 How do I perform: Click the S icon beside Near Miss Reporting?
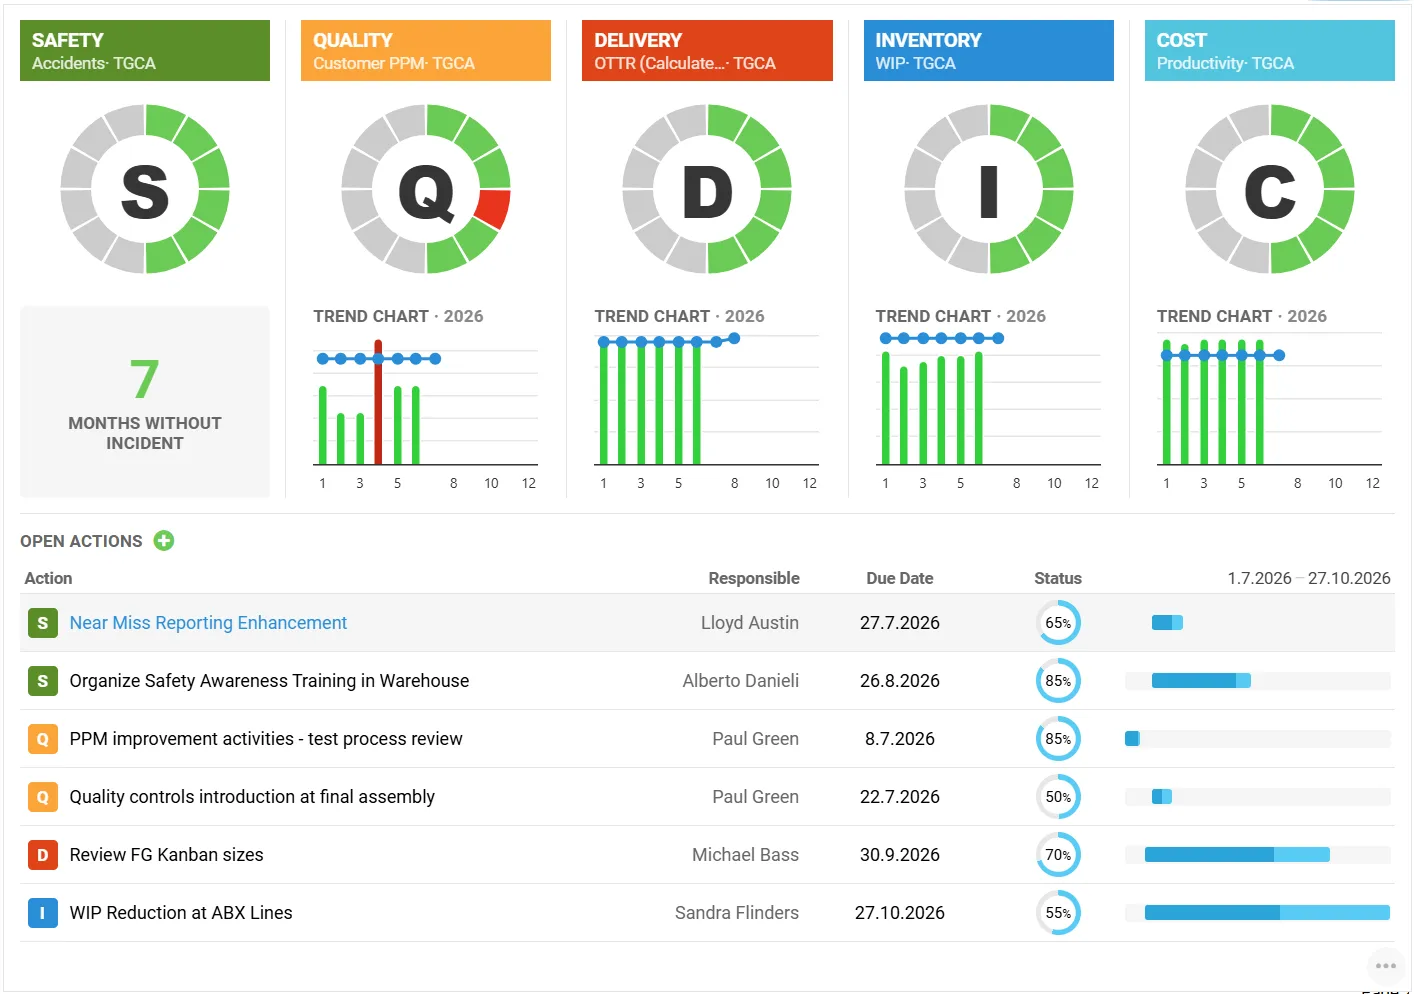[42, 623]
